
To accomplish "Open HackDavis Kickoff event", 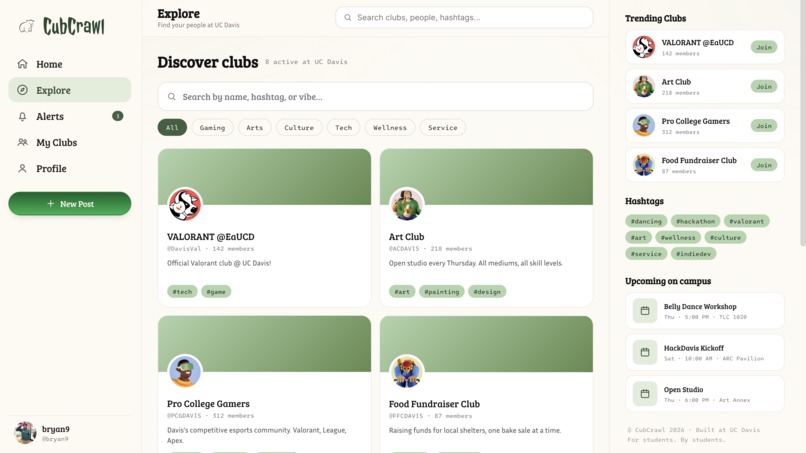I will [705, 352].
